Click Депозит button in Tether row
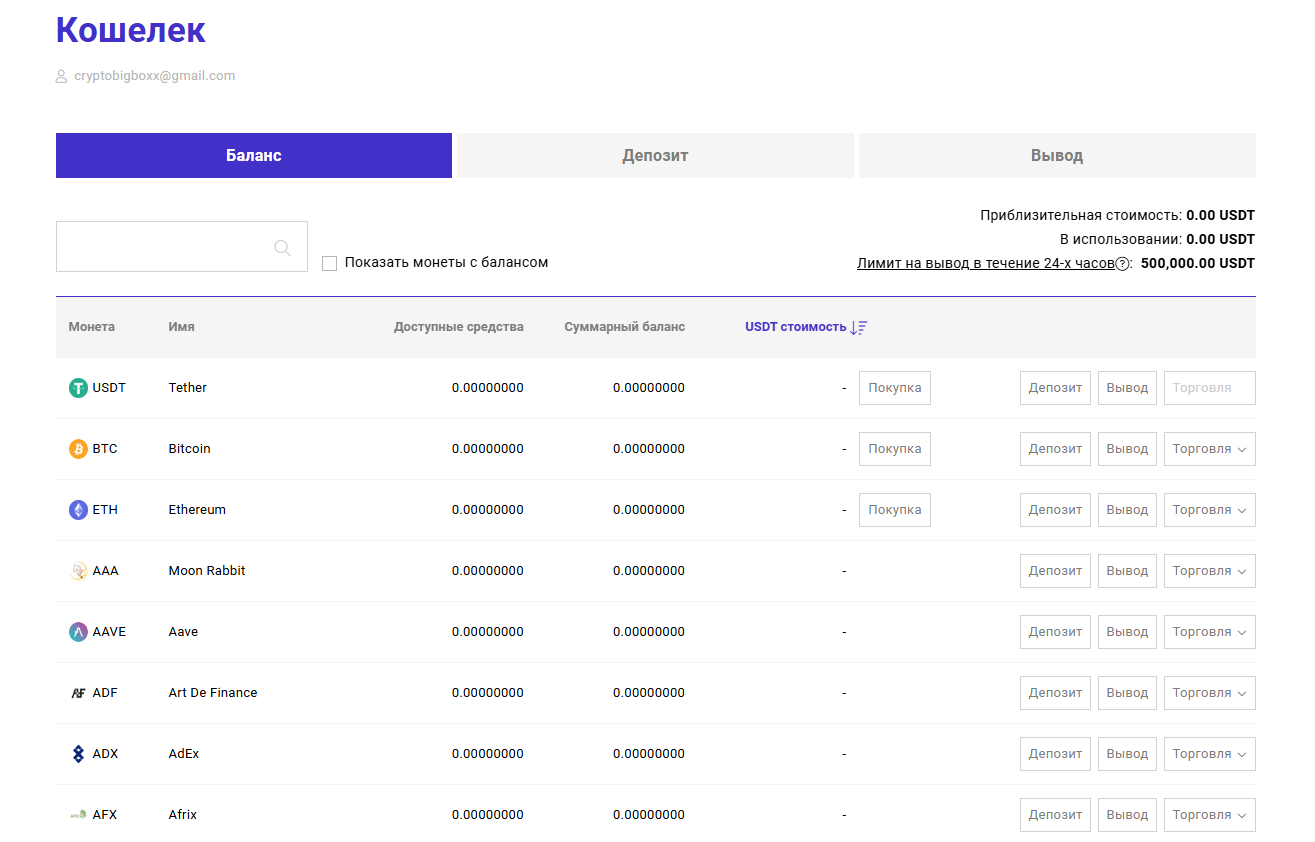 point(1055,388)
